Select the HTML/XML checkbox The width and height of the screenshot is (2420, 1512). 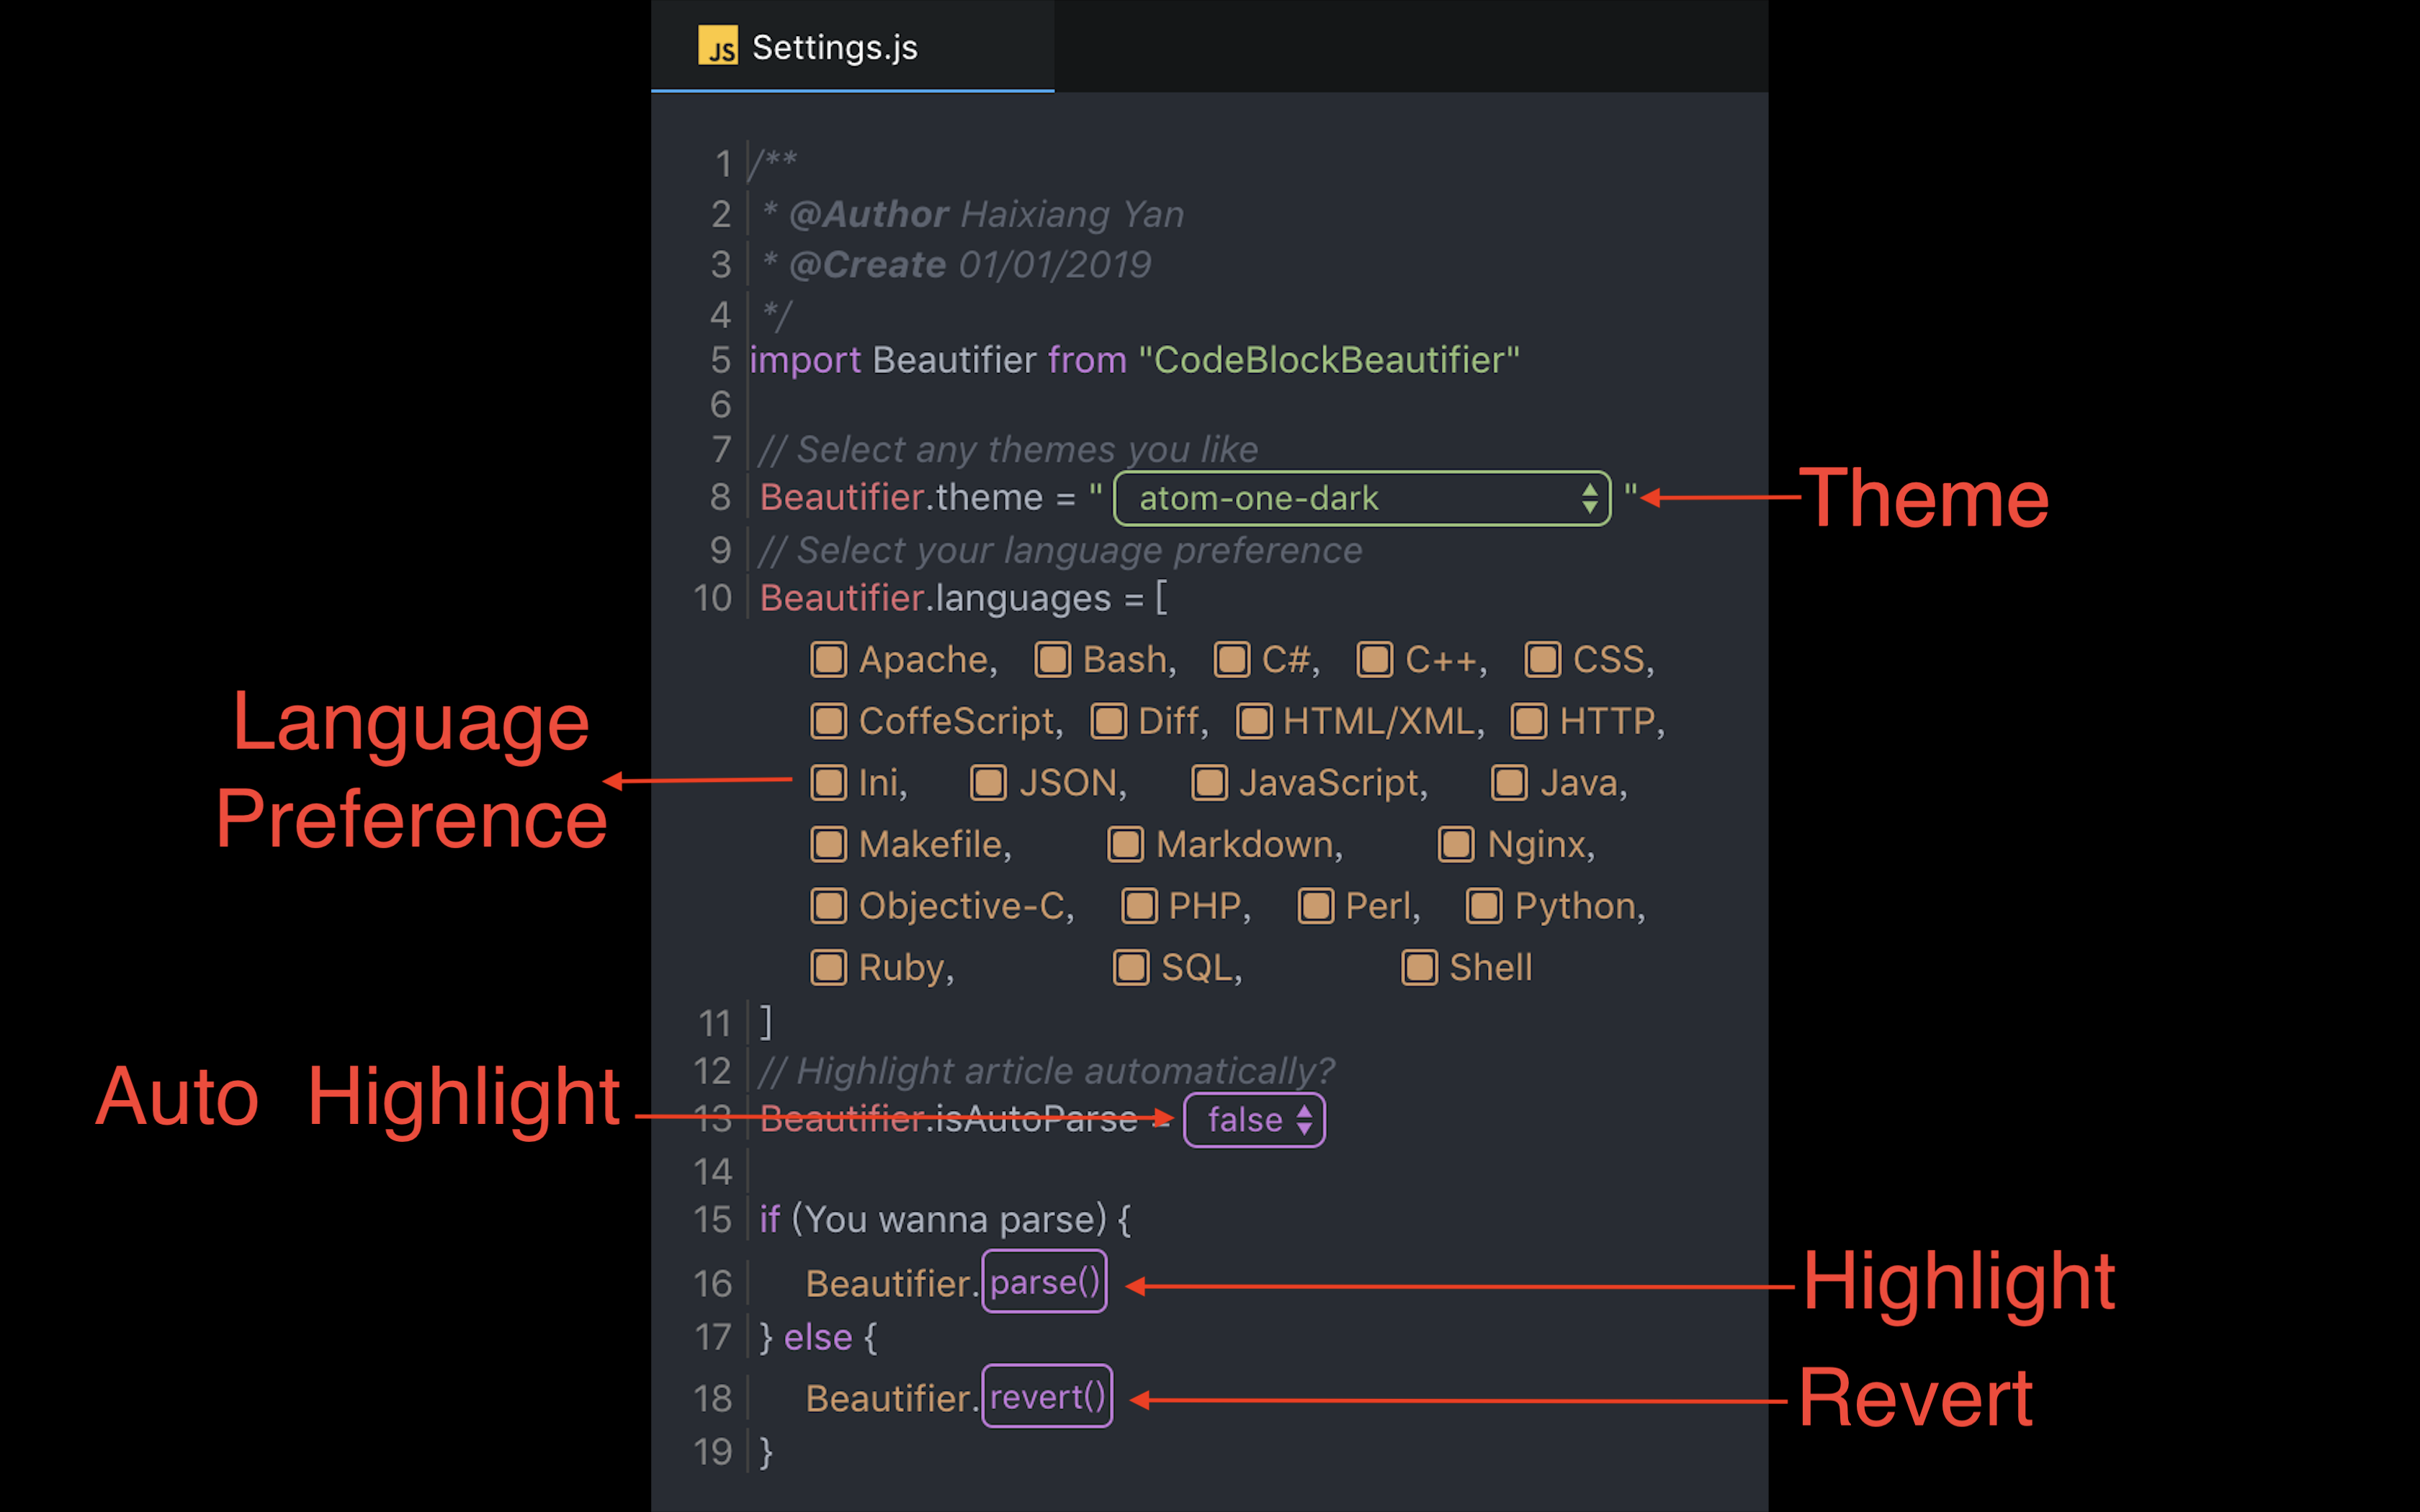click(x=1254, y=721)
